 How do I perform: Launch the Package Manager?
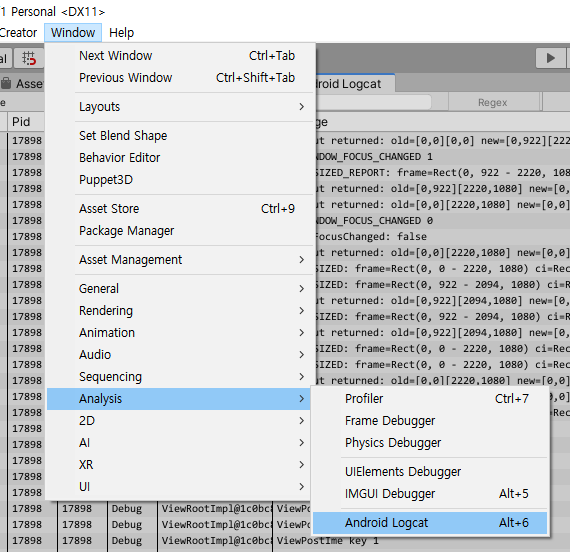pos(180,231)
